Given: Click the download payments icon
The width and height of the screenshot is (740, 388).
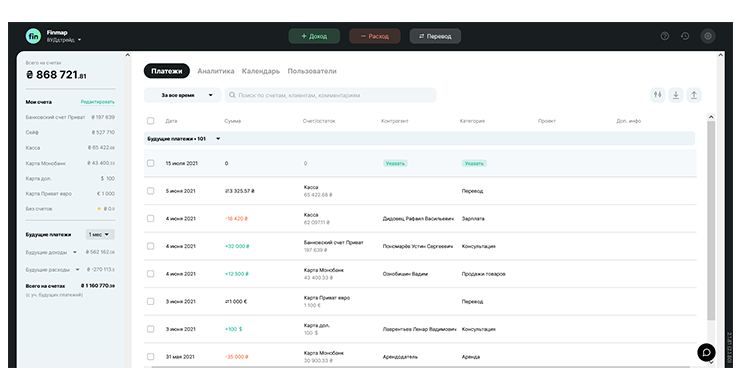Looking at the screenshot, I should click(676, 95).
